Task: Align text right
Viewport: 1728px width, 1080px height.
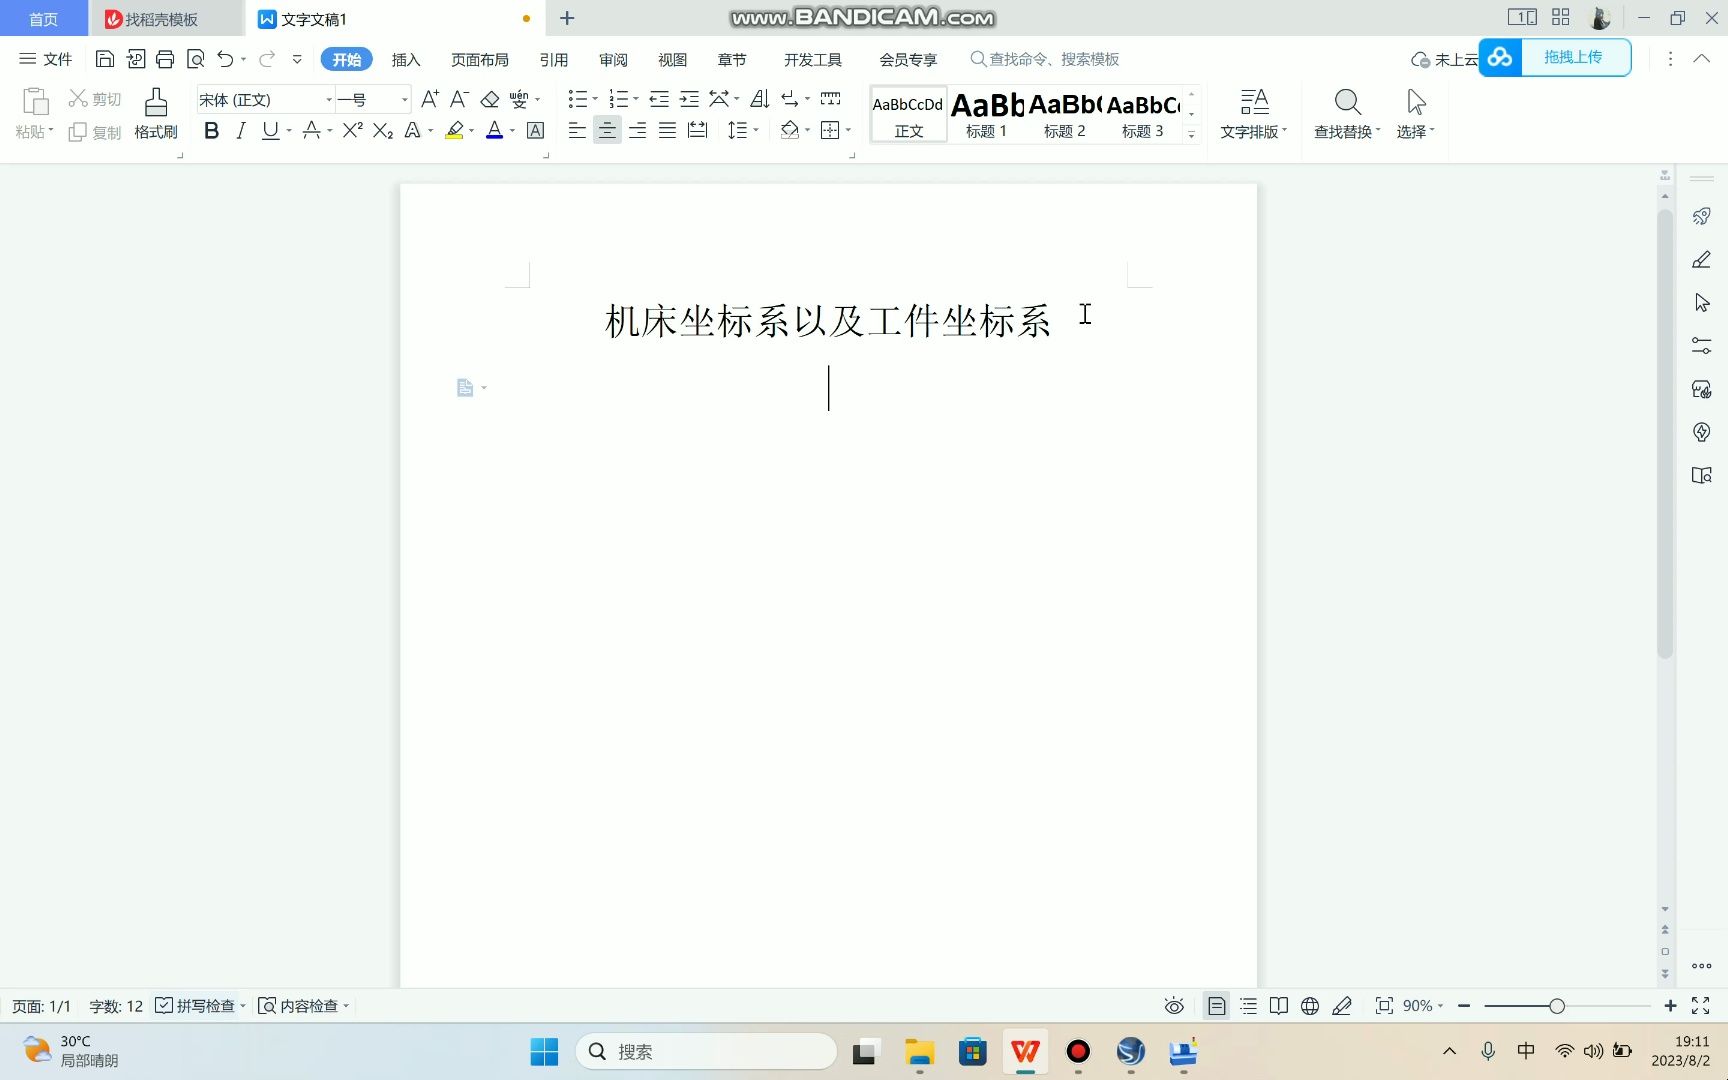Action: coord(637,130)
